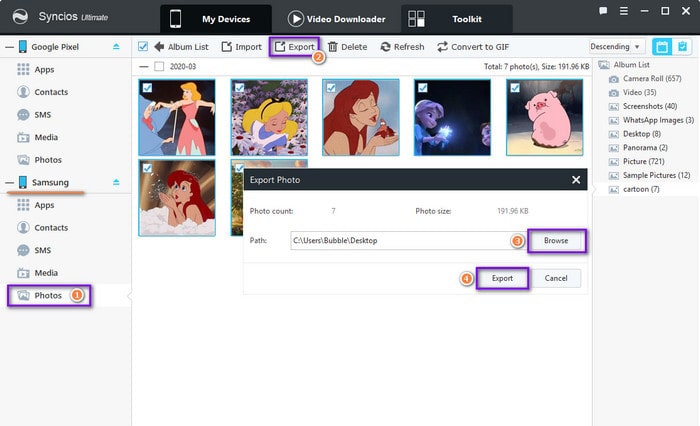Viewport: 700px width, 426px height.
Task: Uncheck the Elsa magic photo checkbox
Action: (423, 88)
